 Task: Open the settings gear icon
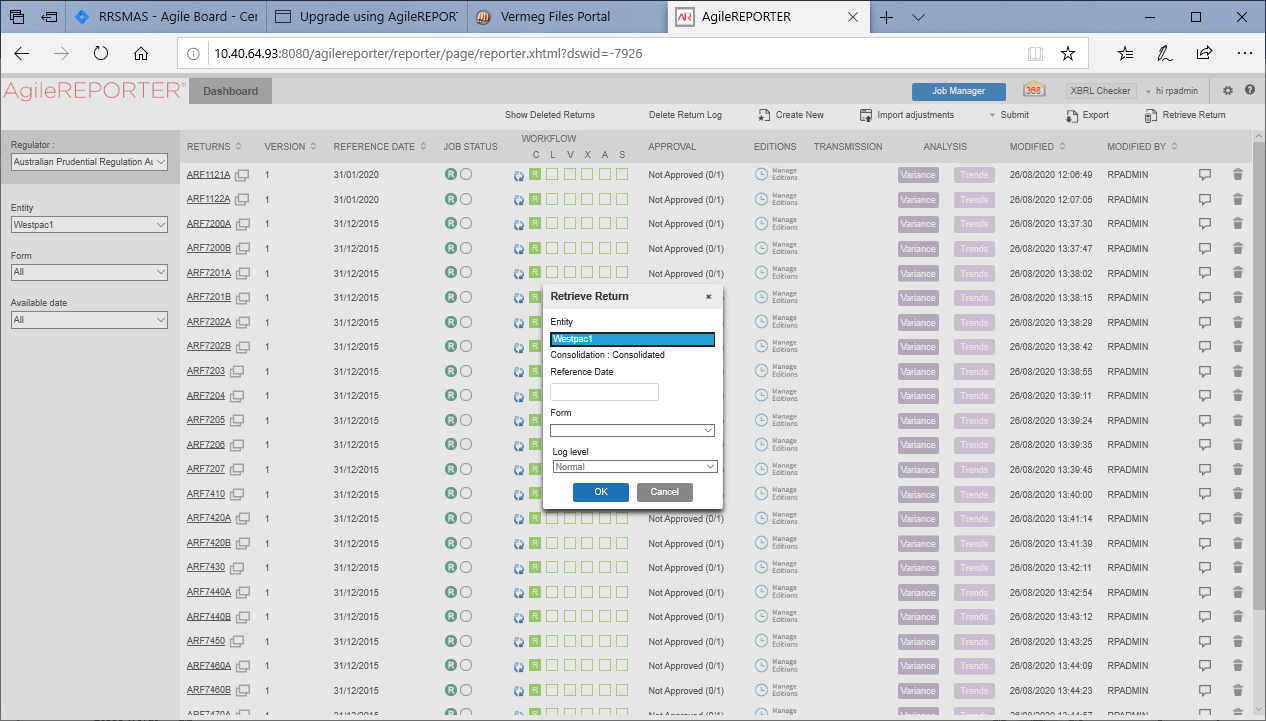tap(1228, 90)
